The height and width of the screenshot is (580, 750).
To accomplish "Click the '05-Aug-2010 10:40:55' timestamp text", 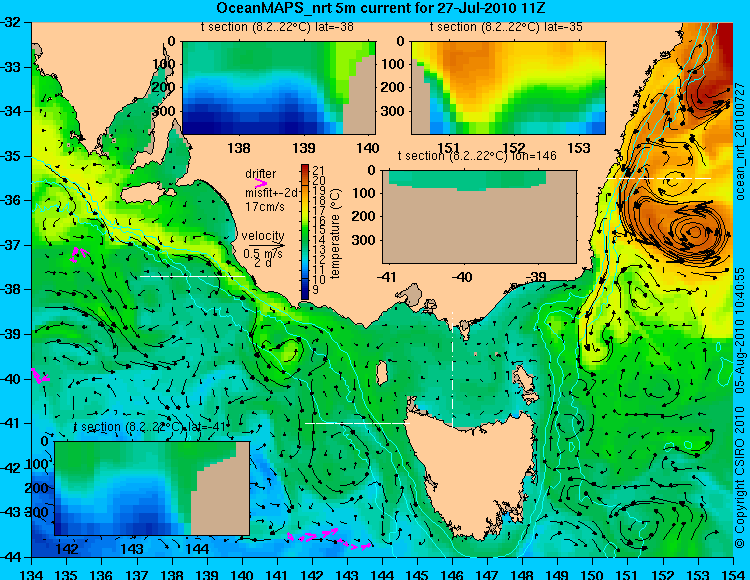I will click(x=740, y=330).
